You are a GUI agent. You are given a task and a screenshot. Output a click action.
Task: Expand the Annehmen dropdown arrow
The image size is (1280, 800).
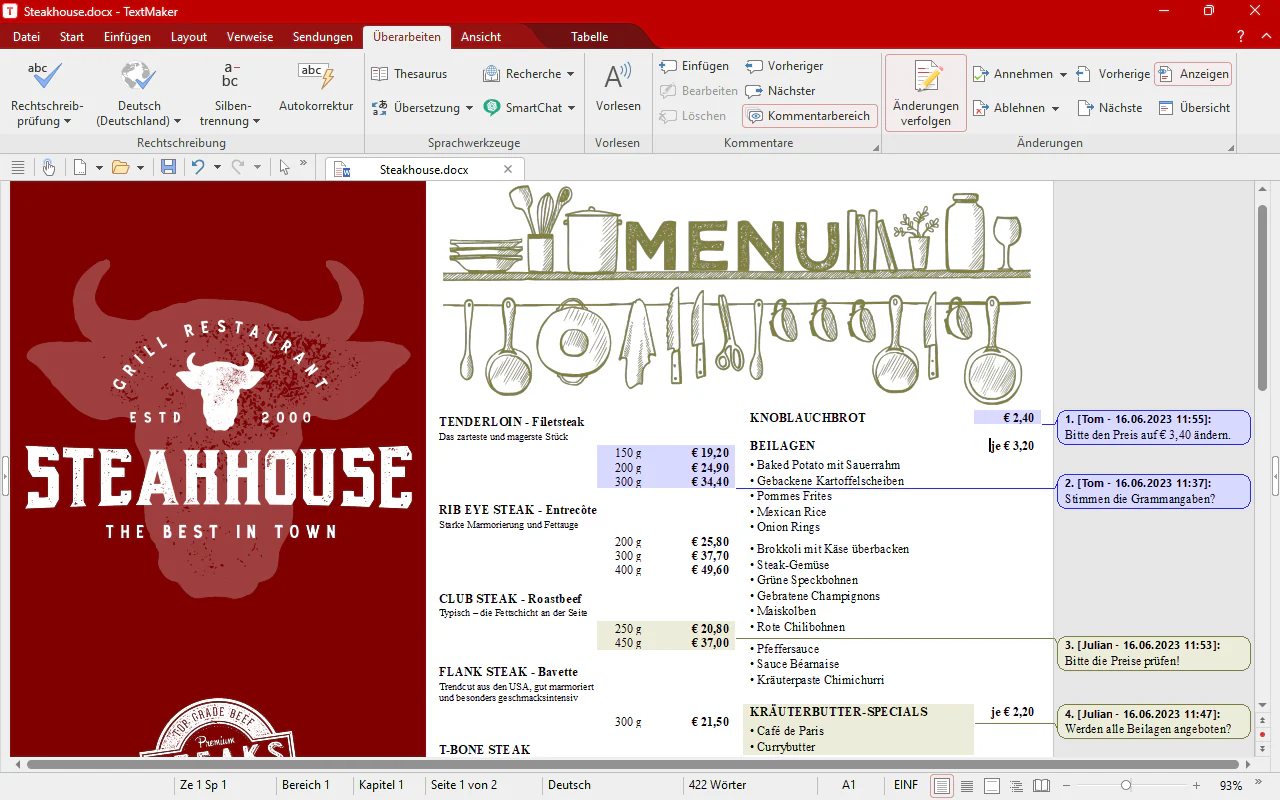(x=1063, y=74)
